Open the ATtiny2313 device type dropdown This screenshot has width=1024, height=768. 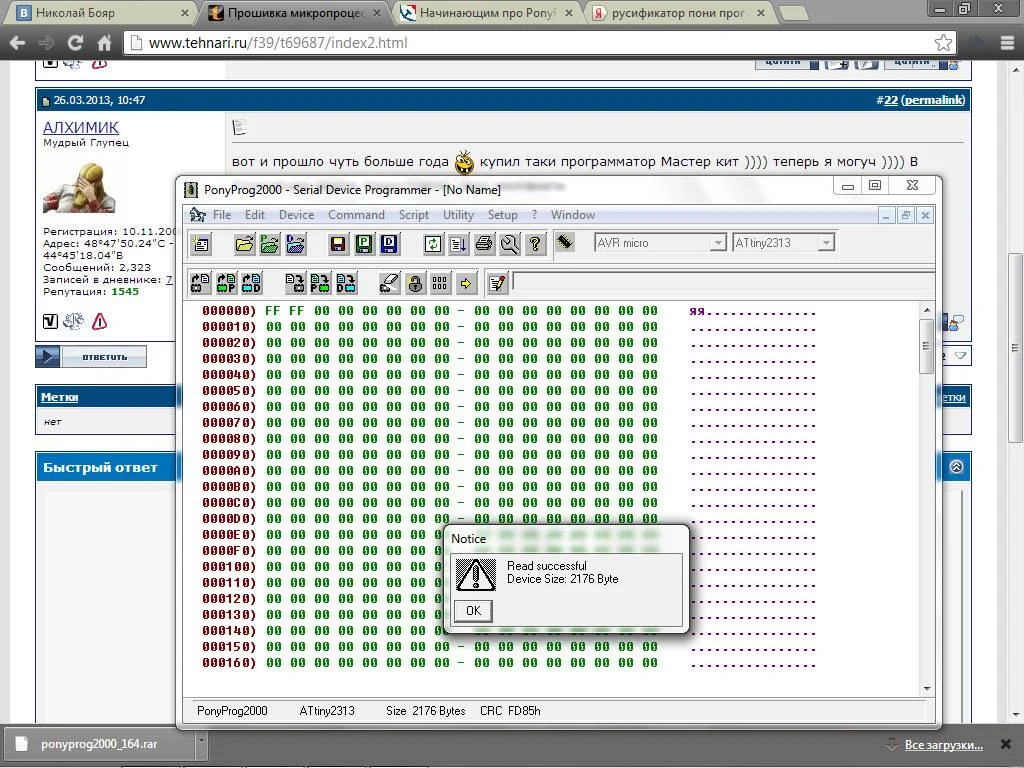click(826, 243)
